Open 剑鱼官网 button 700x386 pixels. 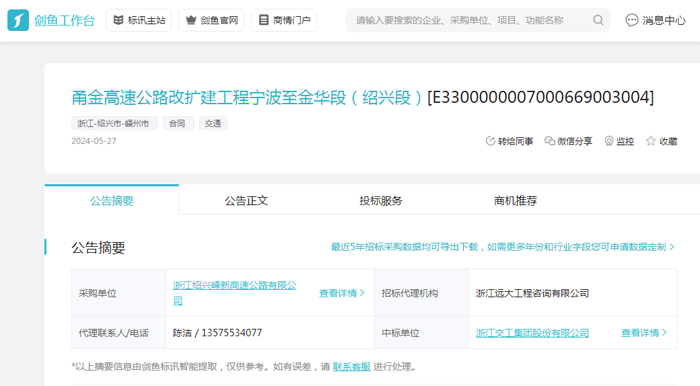tap(212, 20)
